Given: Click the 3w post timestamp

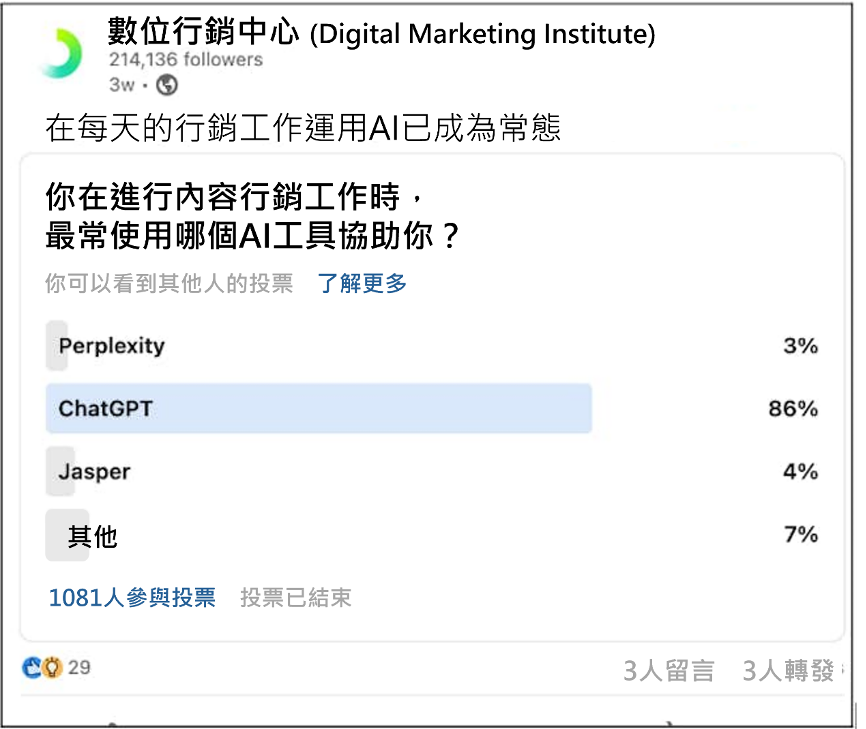Looking at the screenshot, I should (121, 85).
